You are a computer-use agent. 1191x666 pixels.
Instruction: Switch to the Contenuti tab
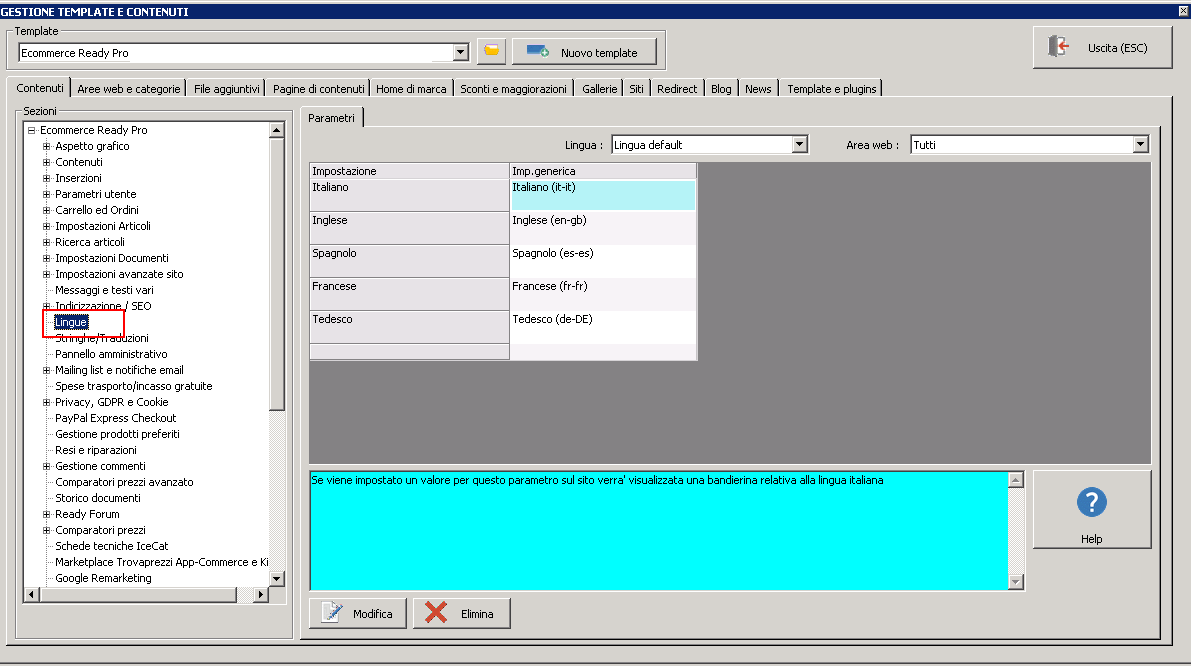pos(39,87)
